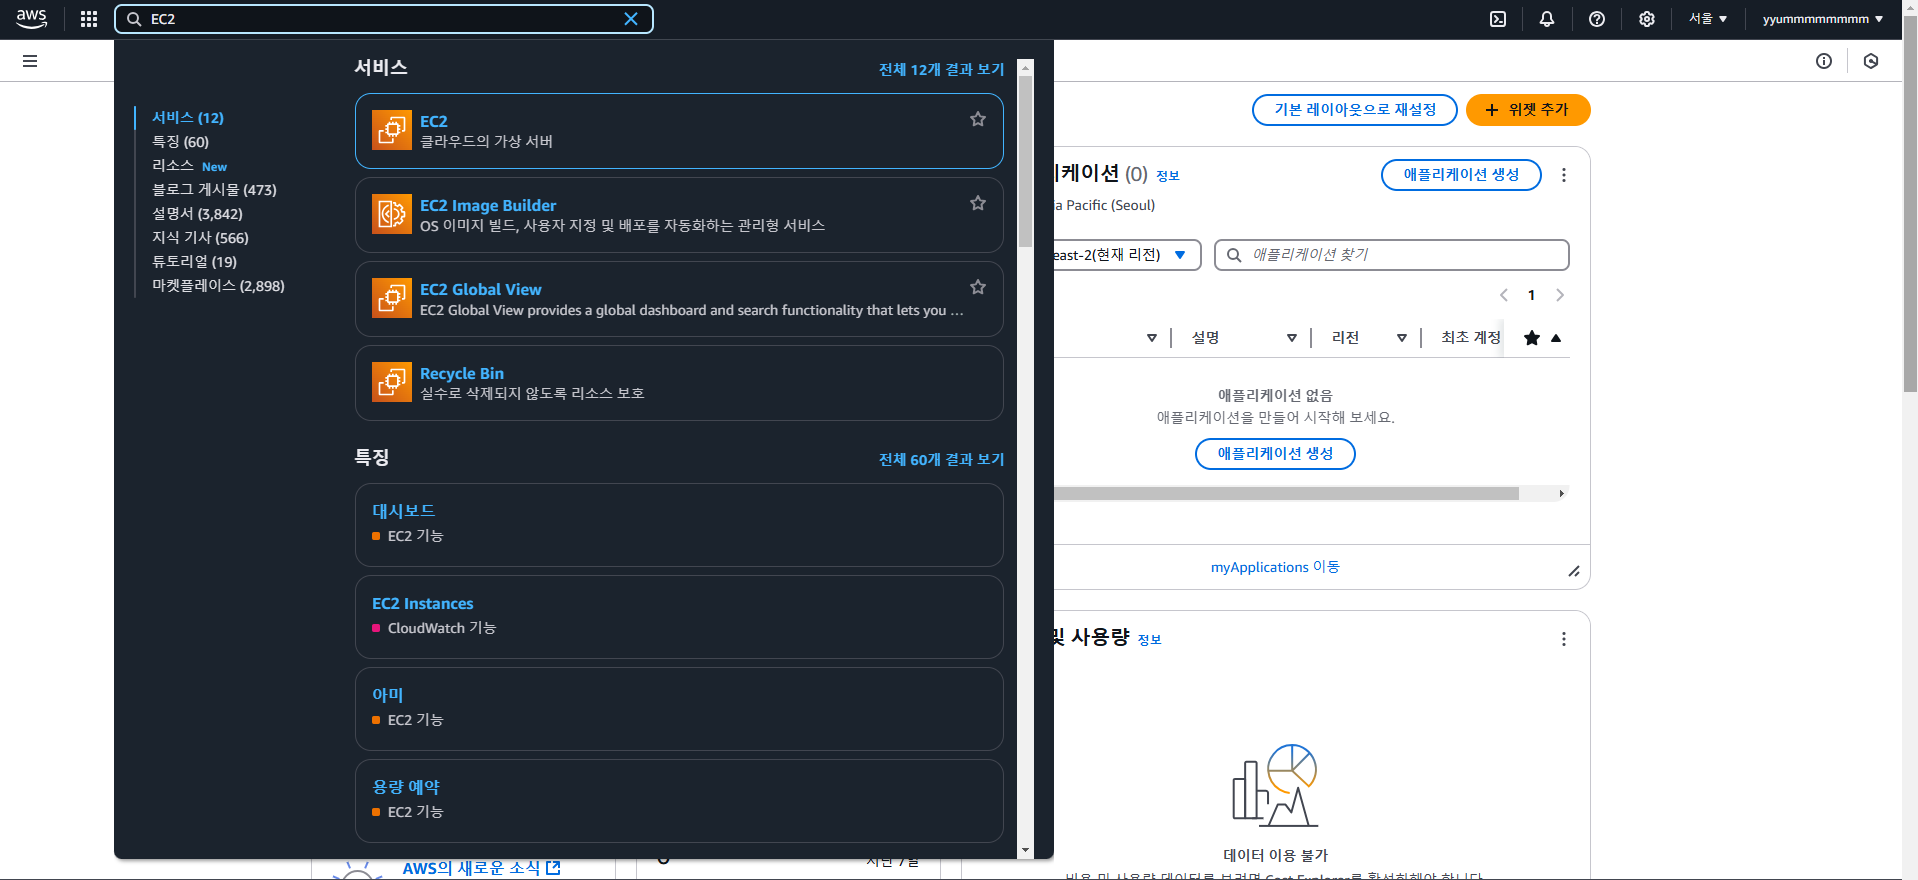Select the 튜토리얼 (19) filter

coord(194,262)
